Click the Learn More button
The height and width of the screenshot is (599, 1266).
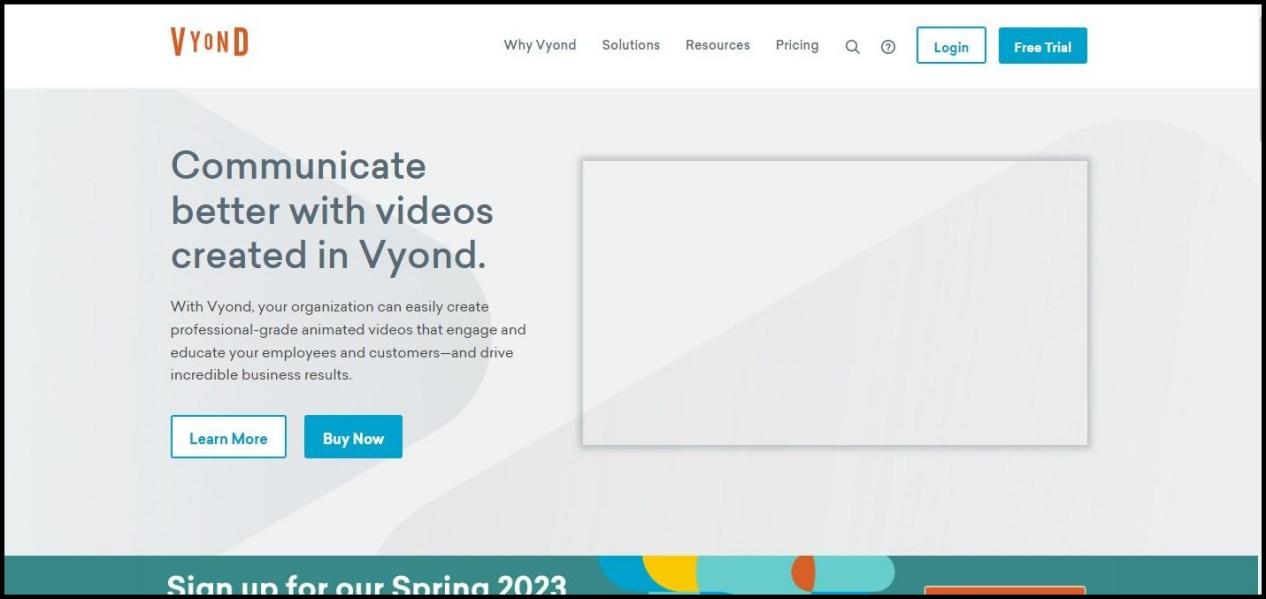coord(228,437)
